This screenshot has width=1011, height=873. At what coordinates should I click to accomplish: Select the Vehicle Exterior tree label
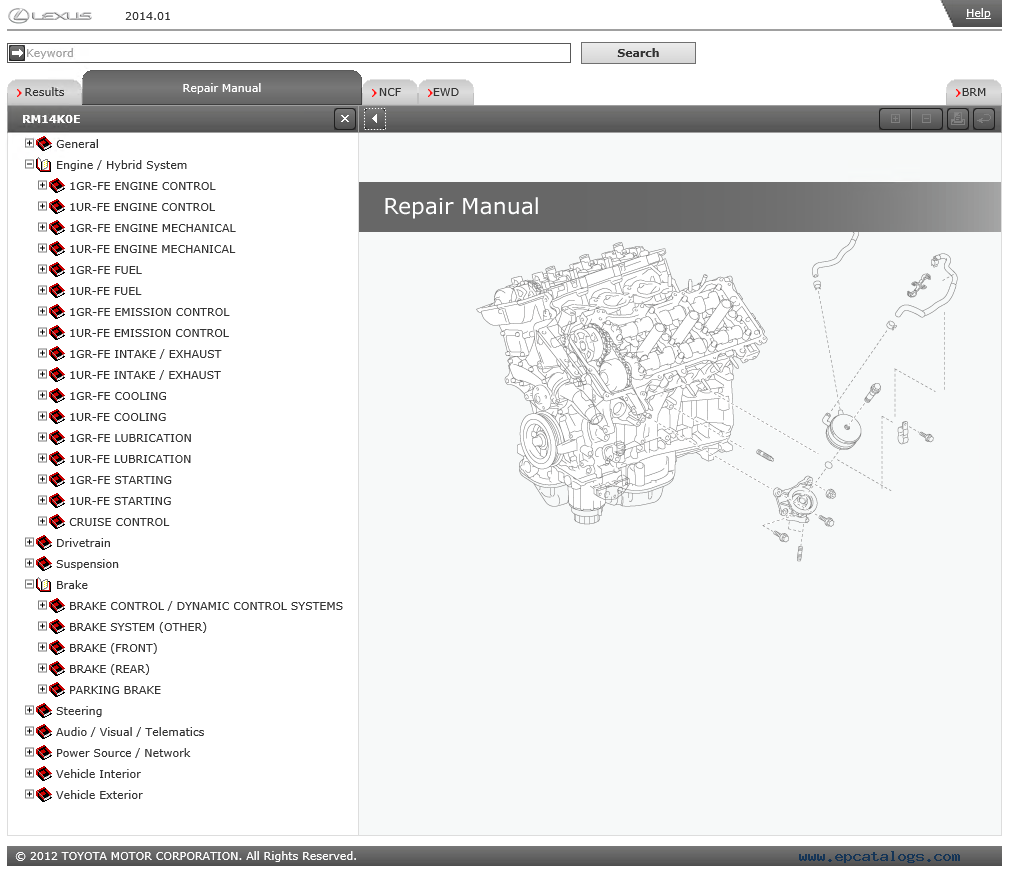pos(99,795)
